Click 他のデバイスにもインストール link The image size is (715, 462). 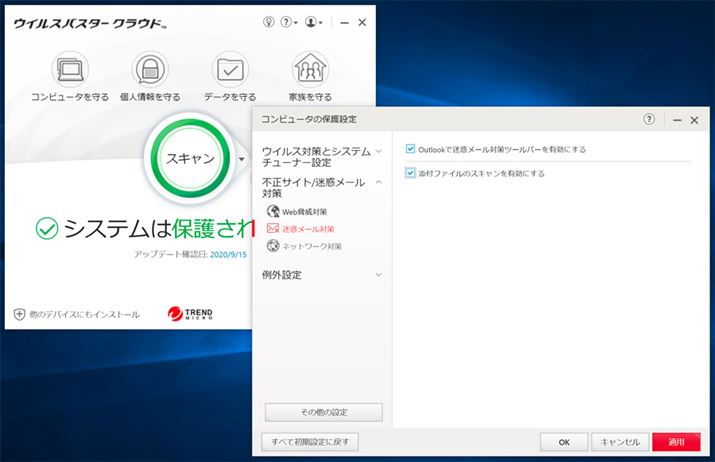tap(84, 314)
